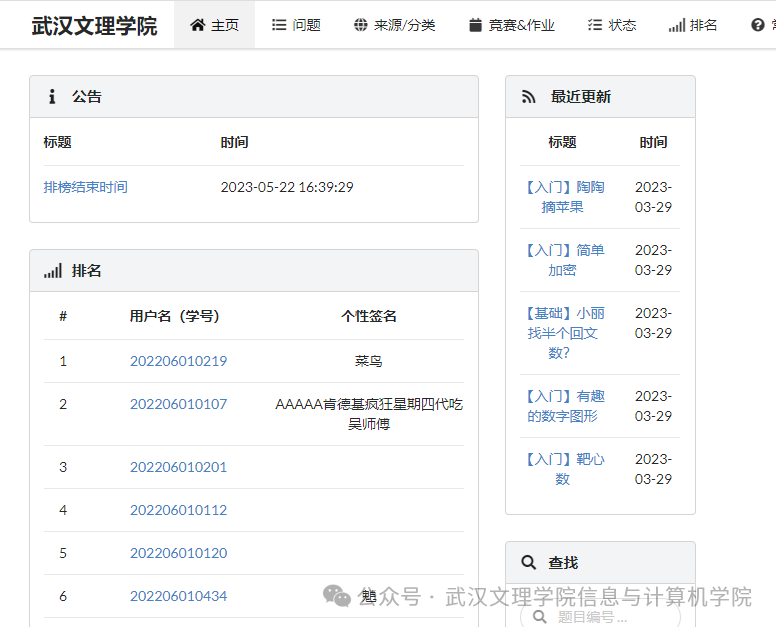The image size is (776, 627).
Task: Click the globe icon beside 来源/分类
Action: 360,25
